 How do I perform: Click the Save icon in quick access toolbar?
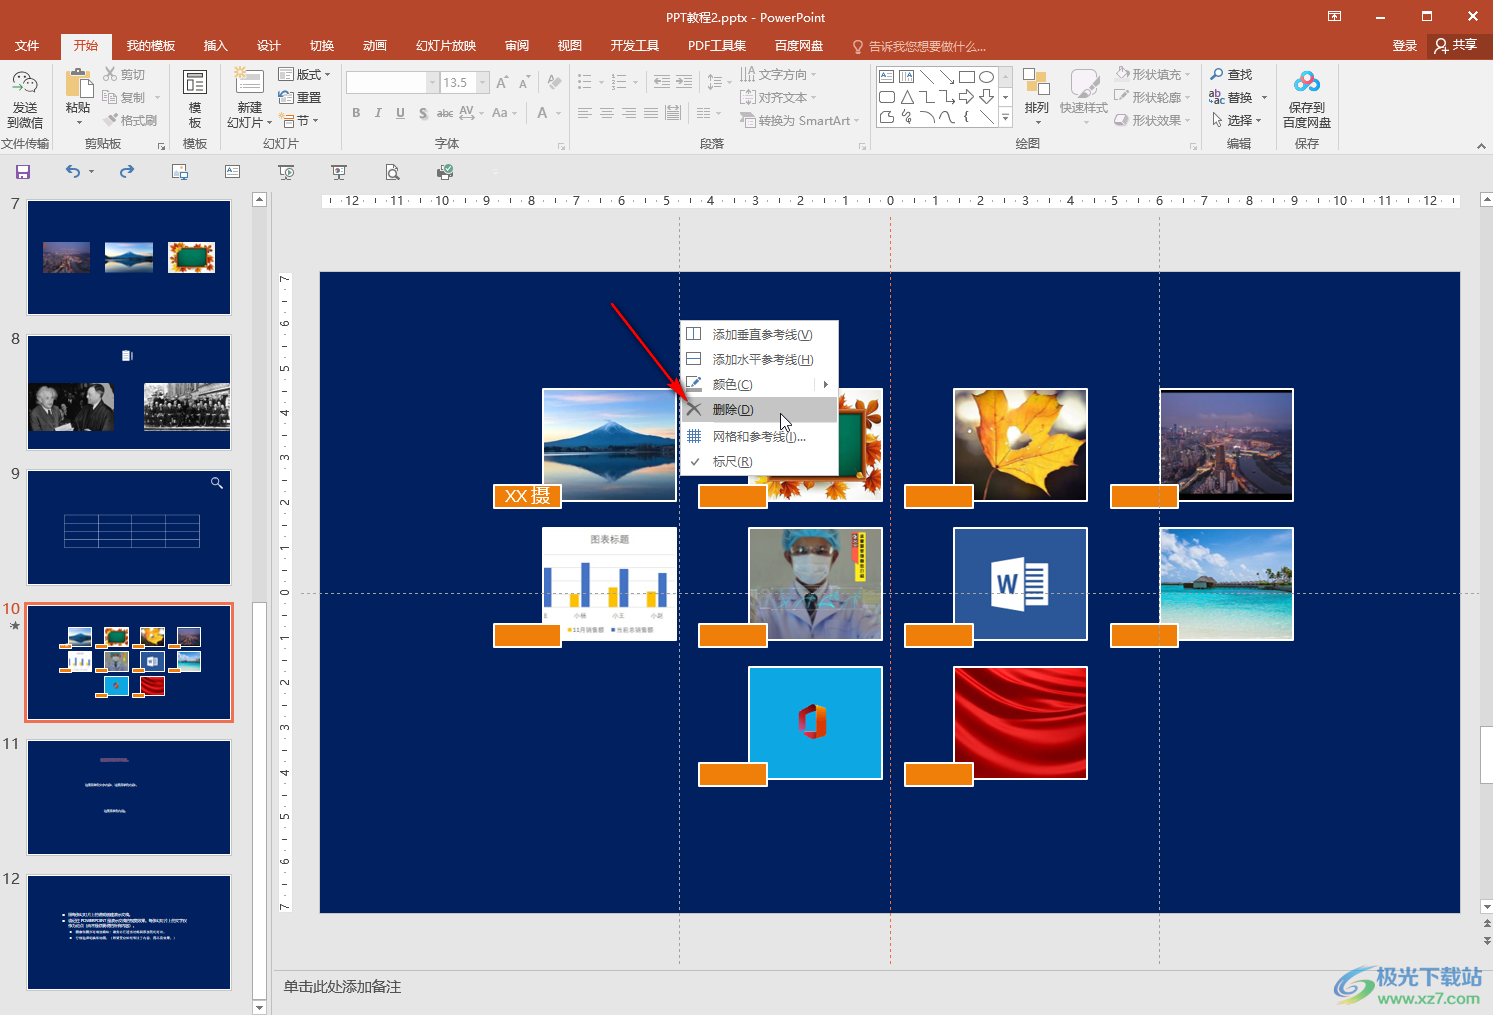22,172
